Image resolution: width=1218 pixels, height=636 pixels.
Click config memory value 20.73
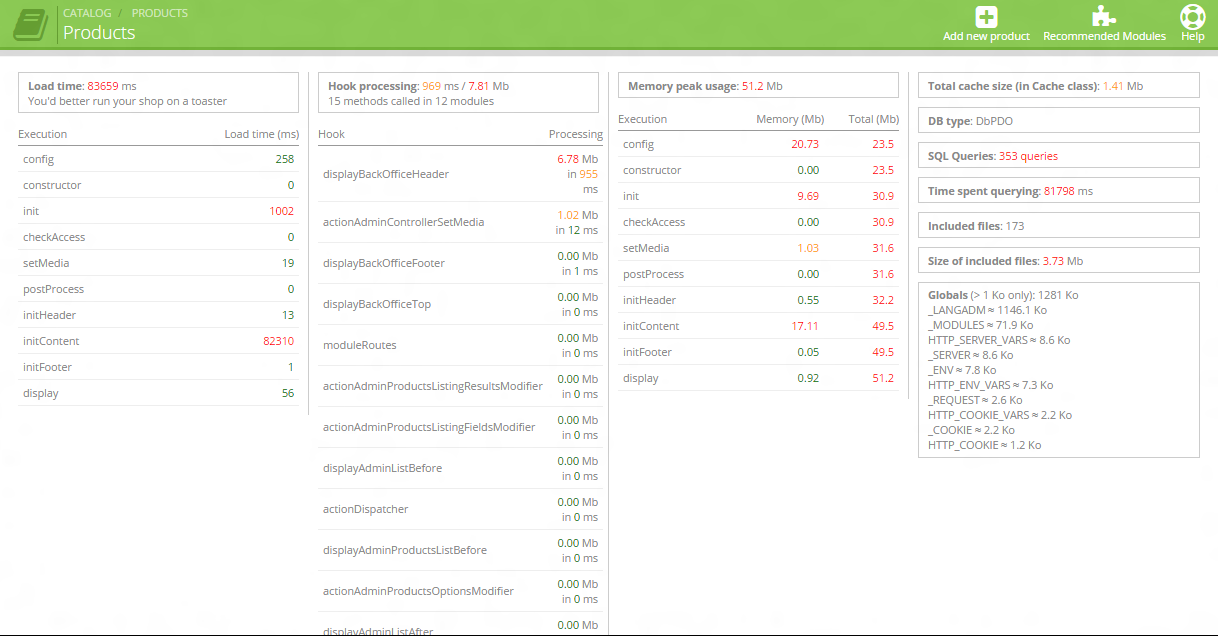(x=805, y=144)
